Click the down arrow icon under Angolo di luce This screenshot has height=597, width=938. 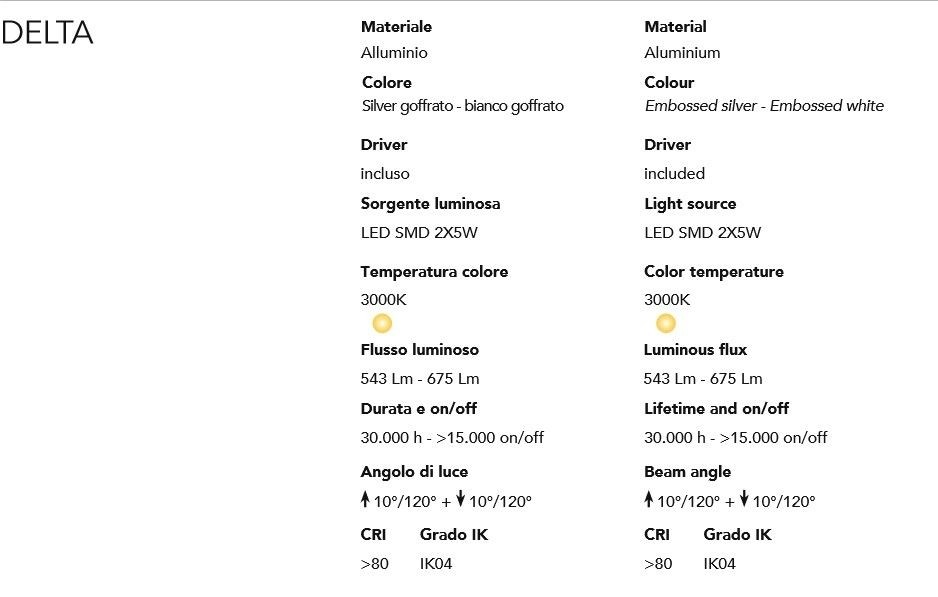point(460,500)
